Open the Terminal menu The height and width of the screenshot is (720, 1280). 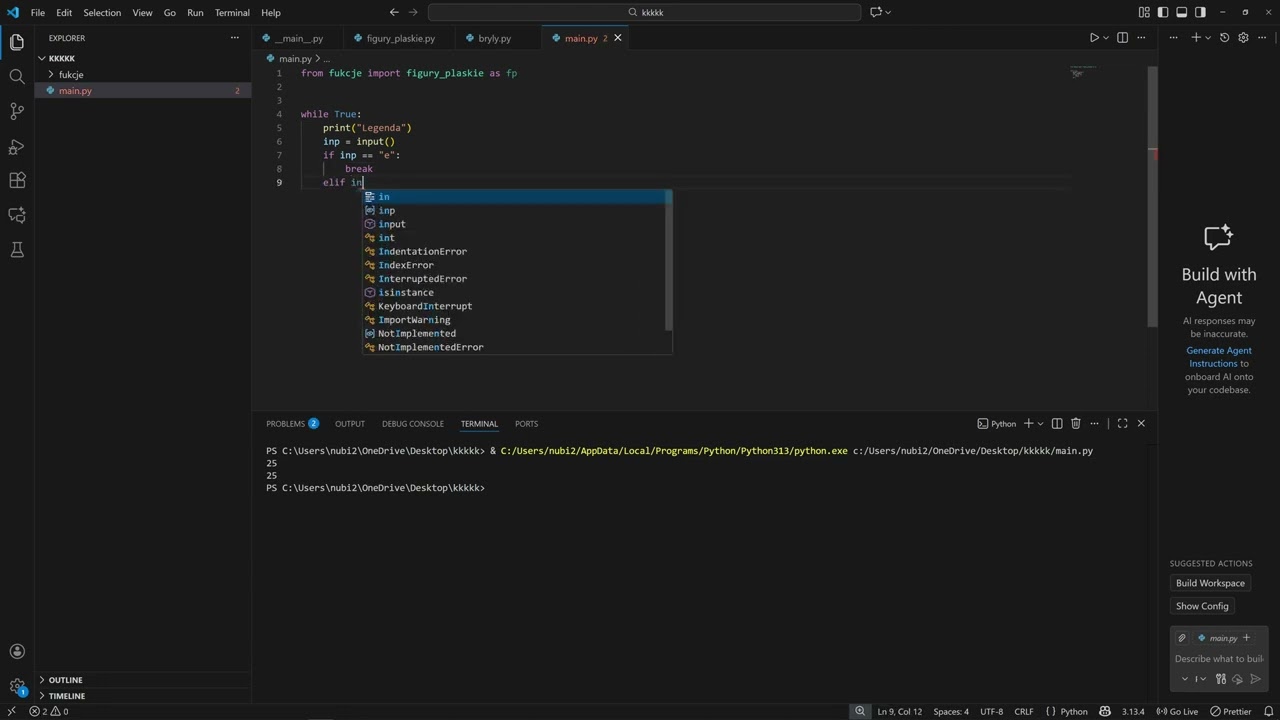click(x=232, y=12)
